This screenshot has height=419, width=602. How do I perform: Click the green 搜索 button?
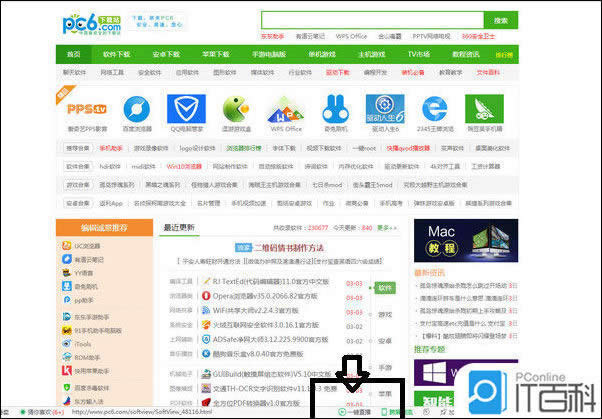[x=501, y=20]
